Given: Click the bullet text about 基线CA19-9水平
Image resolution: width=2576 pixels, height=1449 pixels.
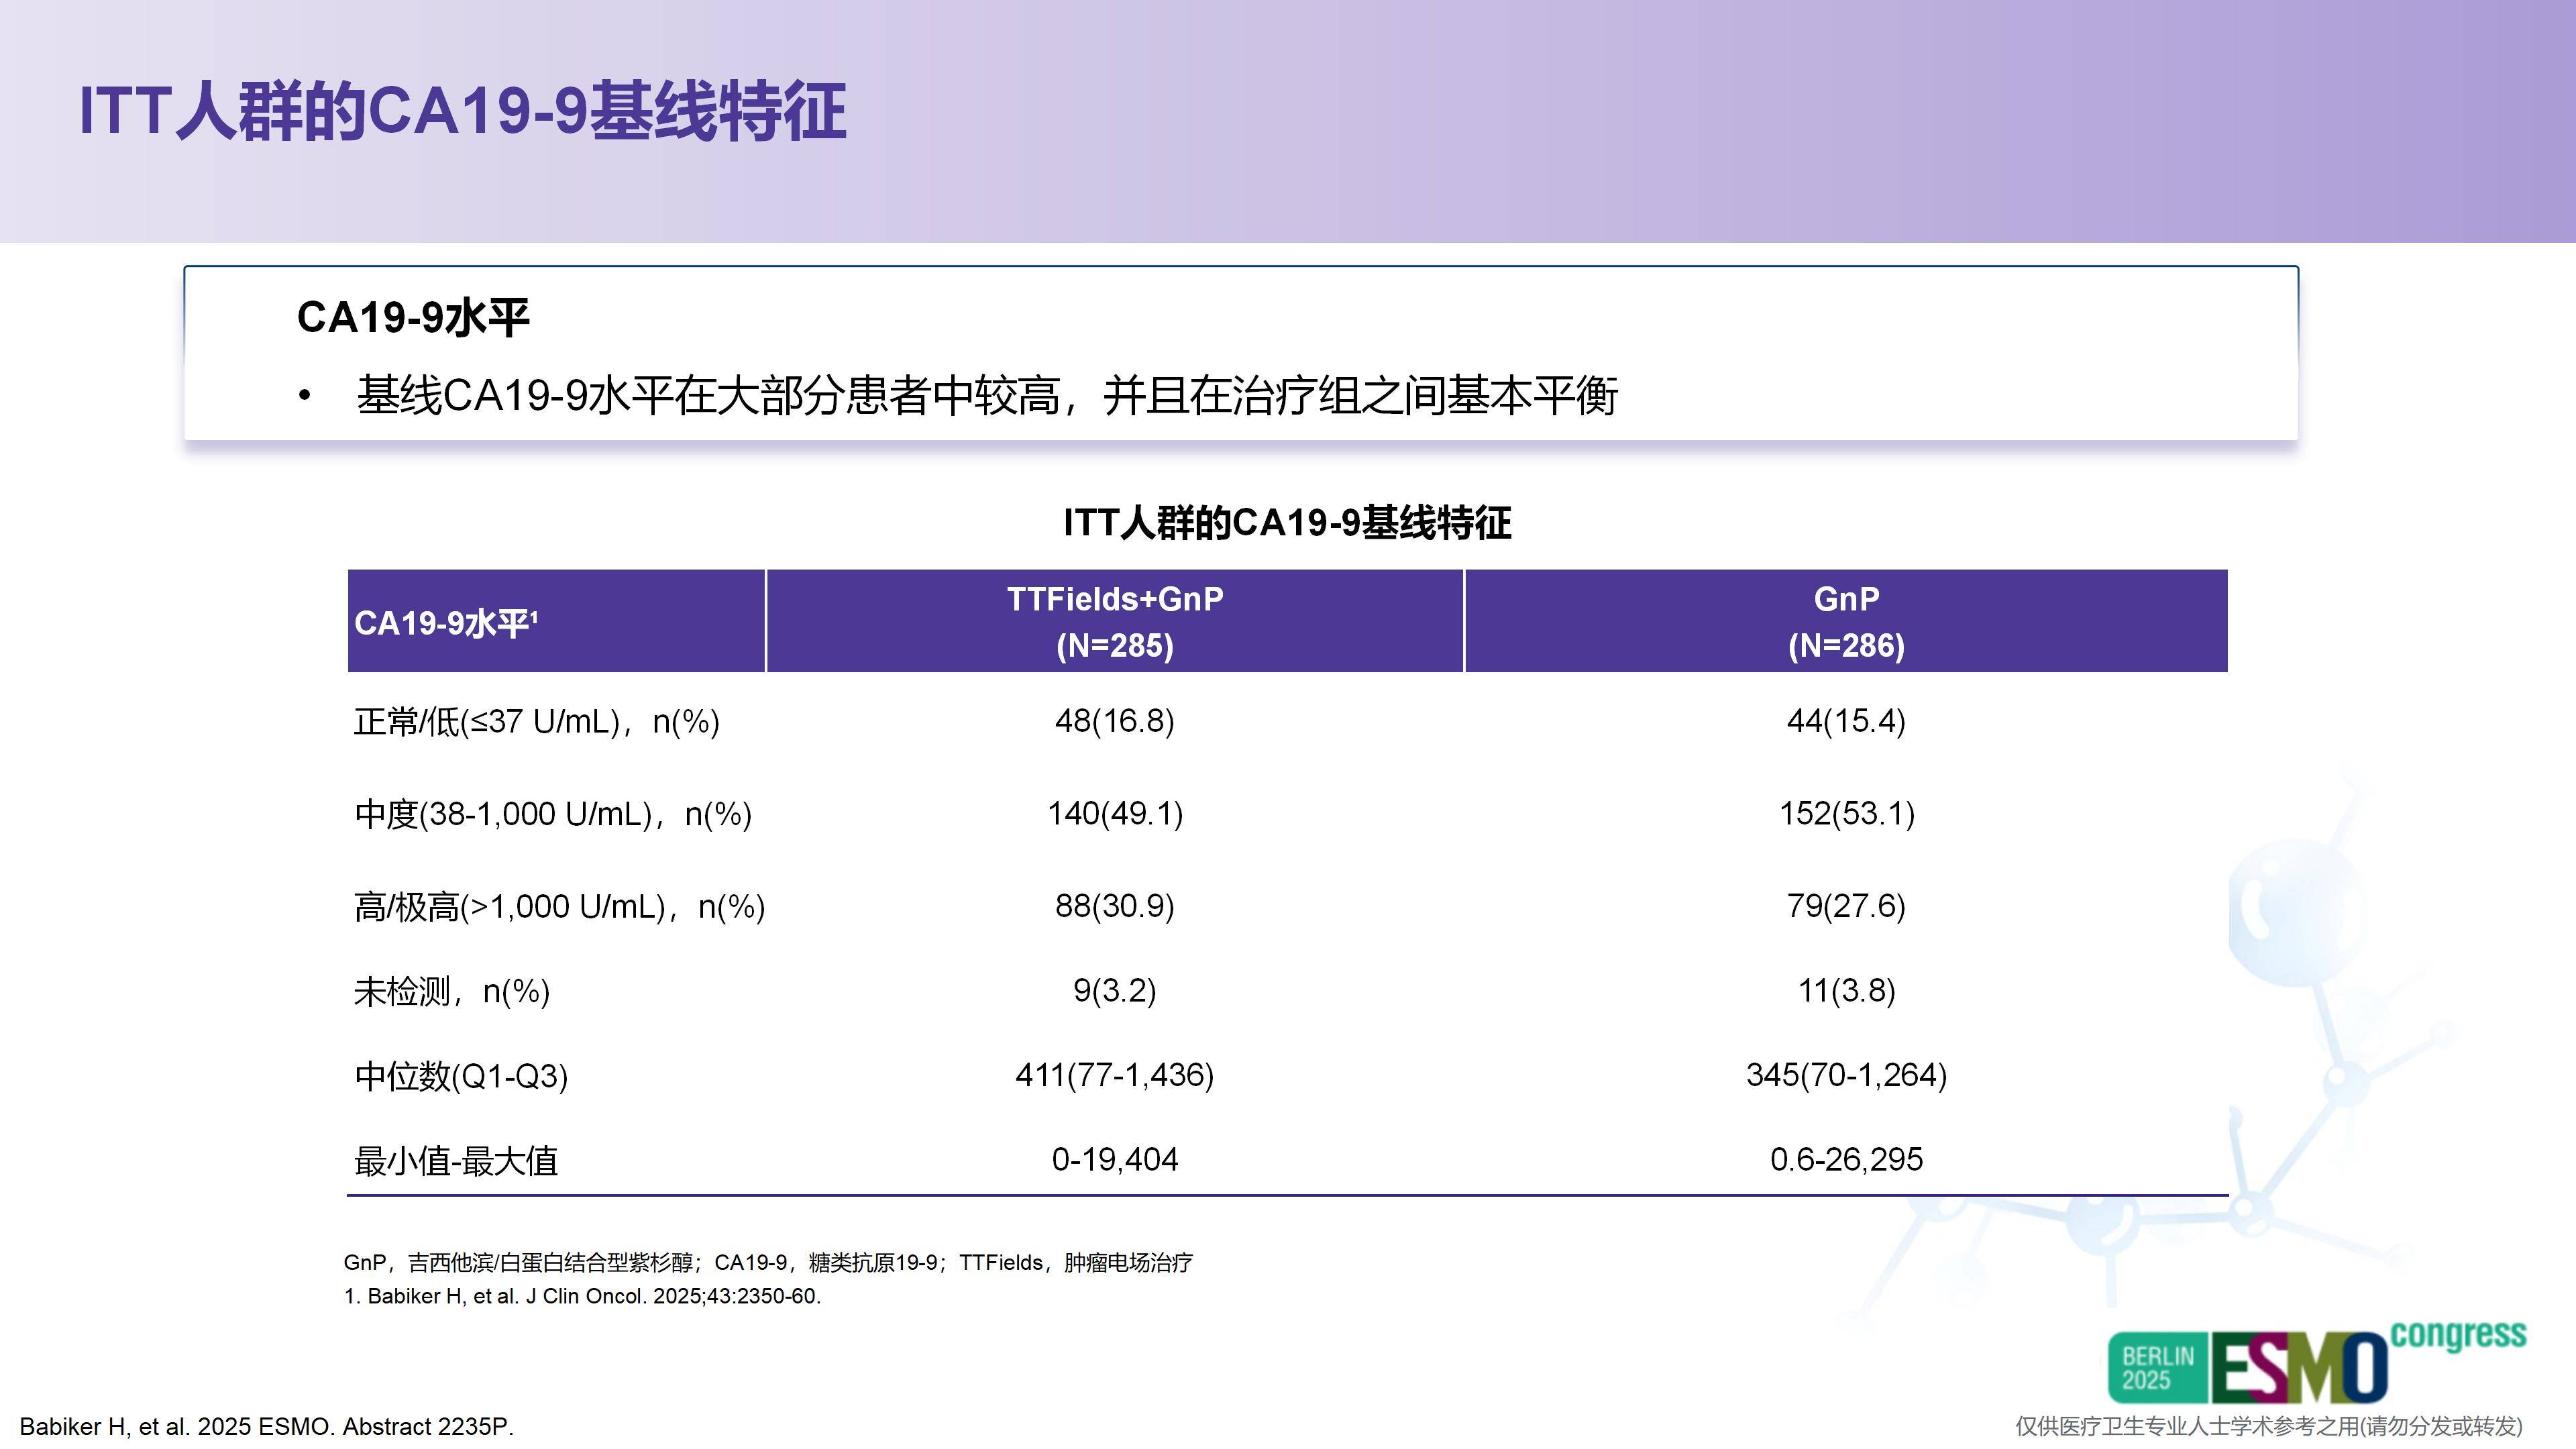Looking at the screenshot, I should [986, 396].
